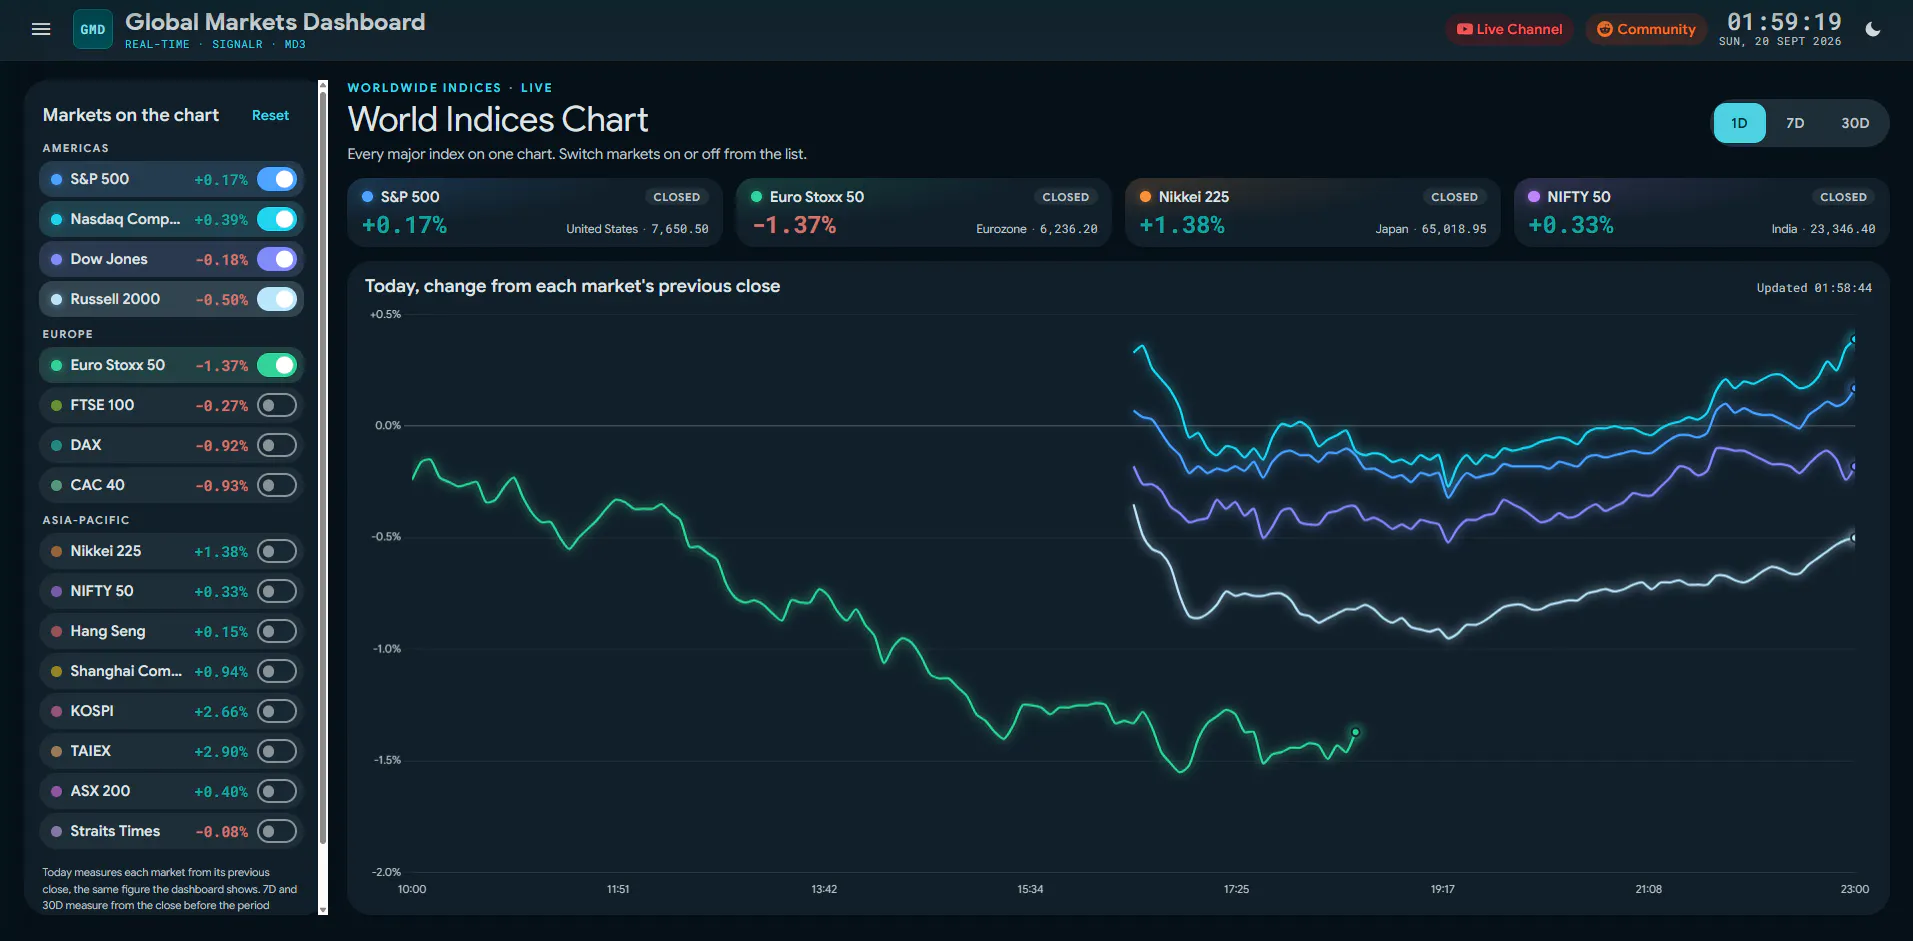Open the Euro Stoxx 50 summary card
Viewport: 1913px width, 941px height.
click(924, 212)
